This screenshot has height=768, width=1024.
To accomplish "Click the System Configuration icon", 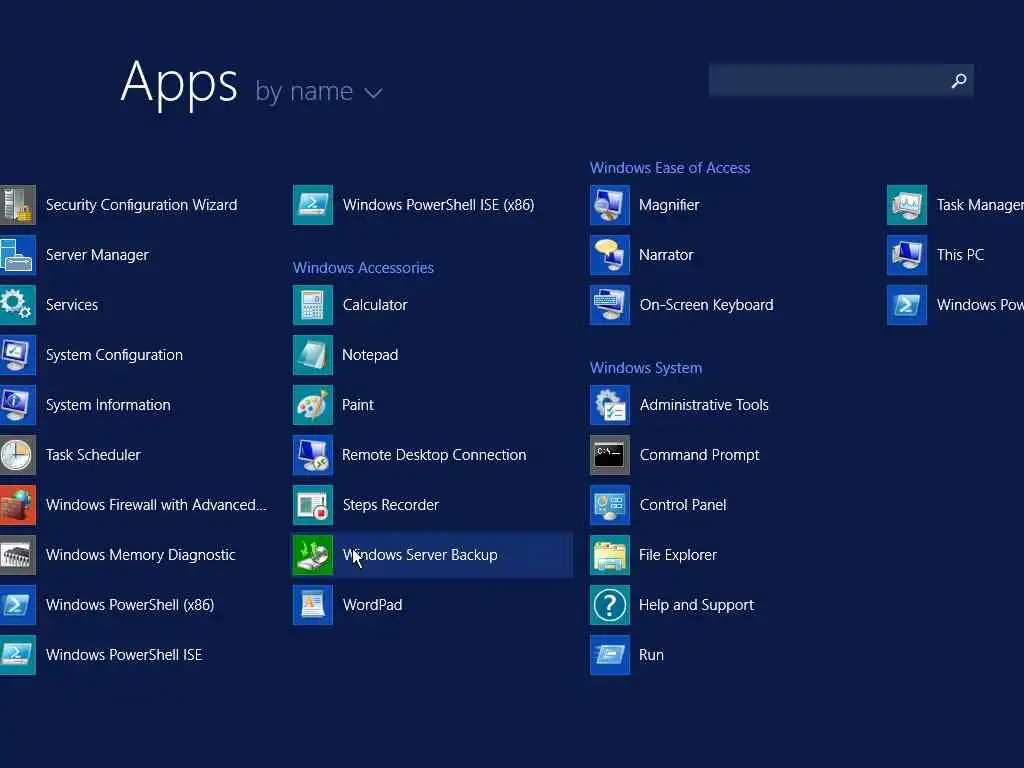I will pyautogui.click(x=17, y=355).
